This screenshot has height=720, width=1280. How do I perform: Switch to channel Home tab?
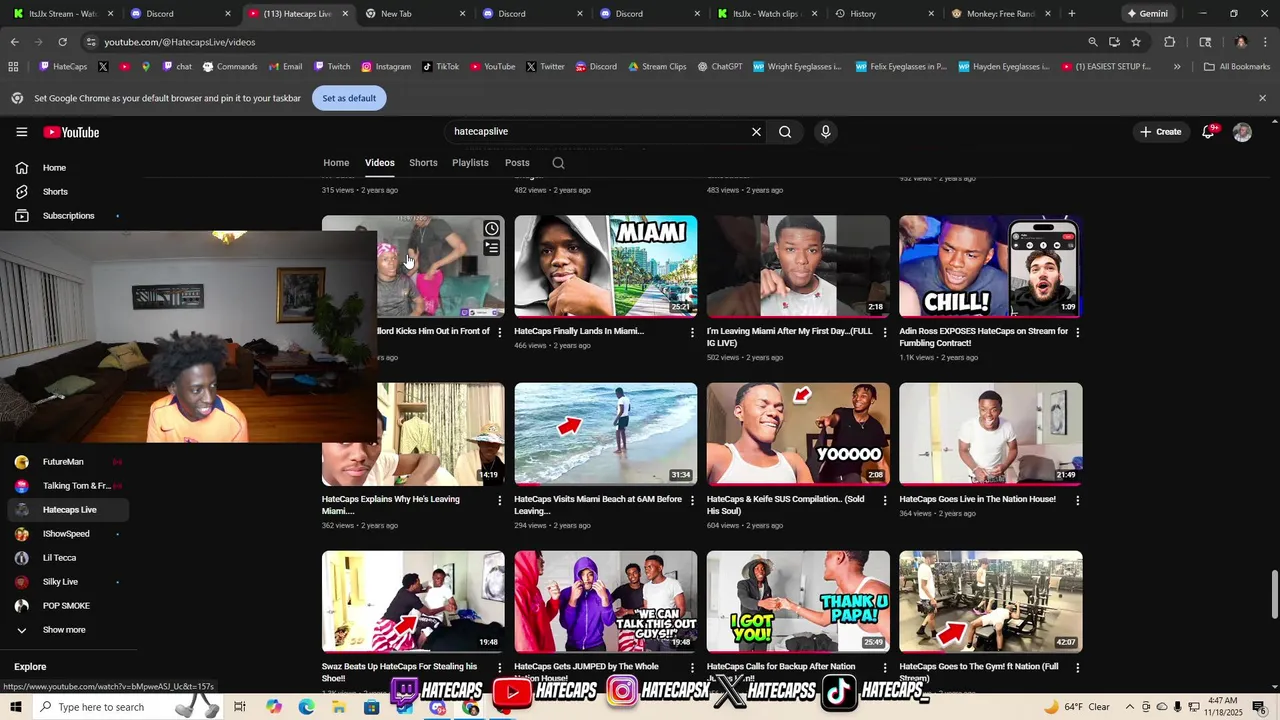(x=336, y=163)
